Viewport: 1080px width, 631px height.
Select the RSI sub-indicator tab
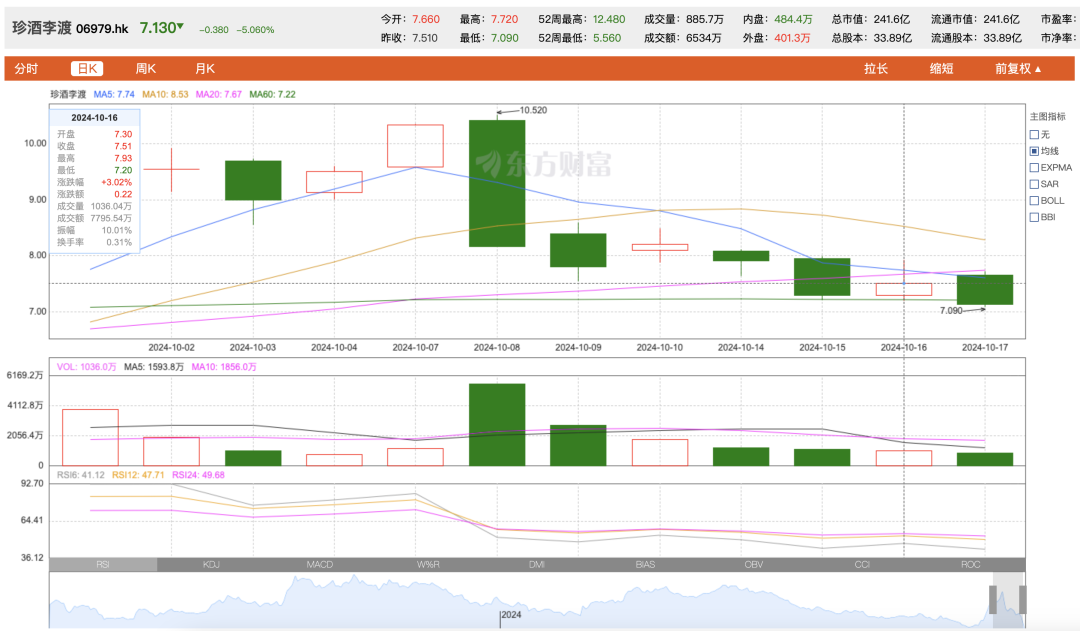[103, 564]
